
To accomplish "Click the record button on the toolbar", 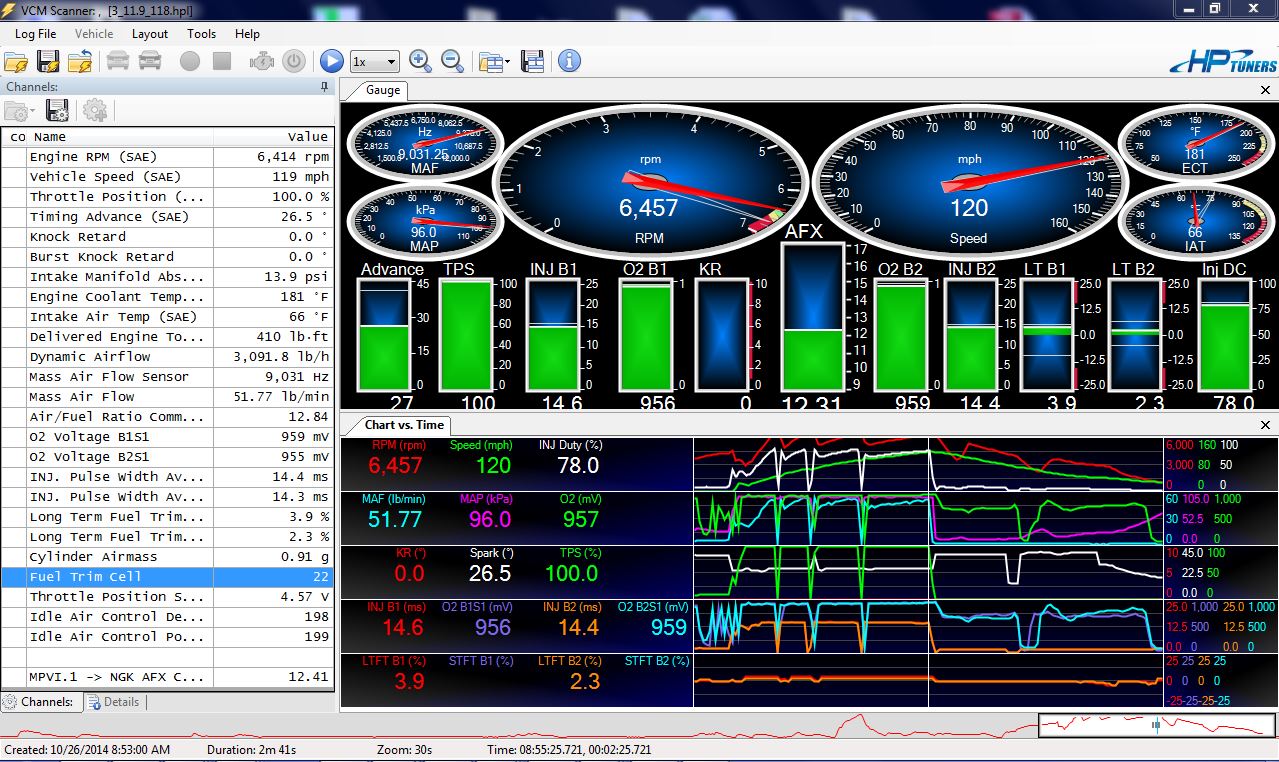I will click(x=190, y=61).
